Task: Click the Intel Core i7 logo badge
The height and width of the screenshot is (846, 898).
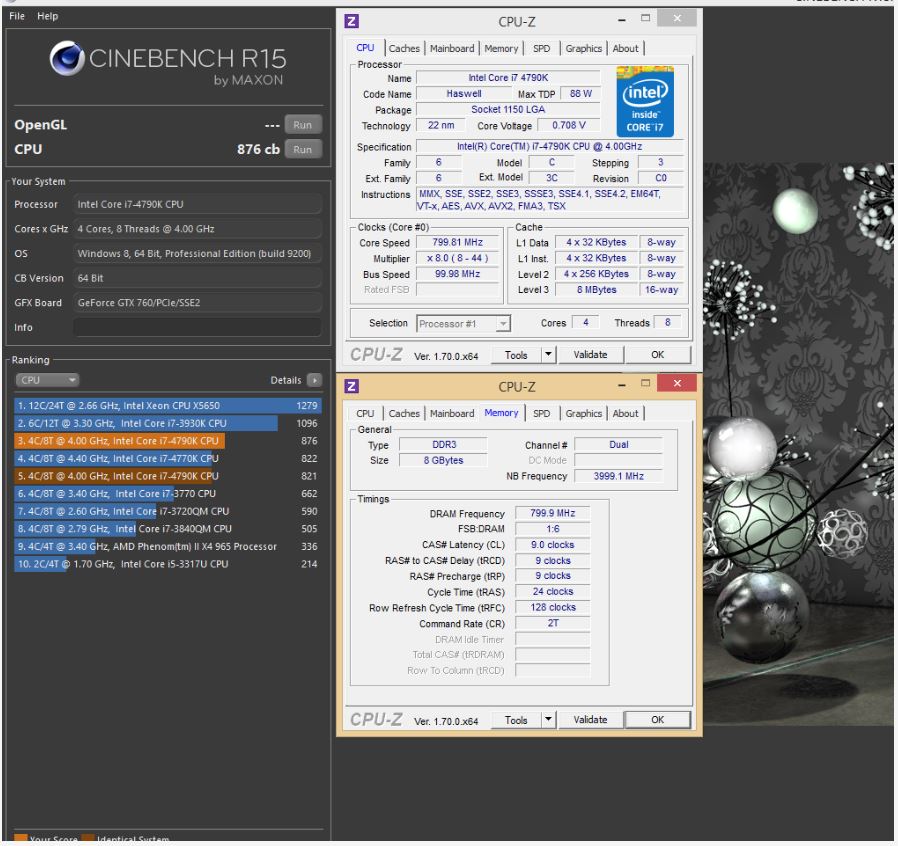Action: 645,101
